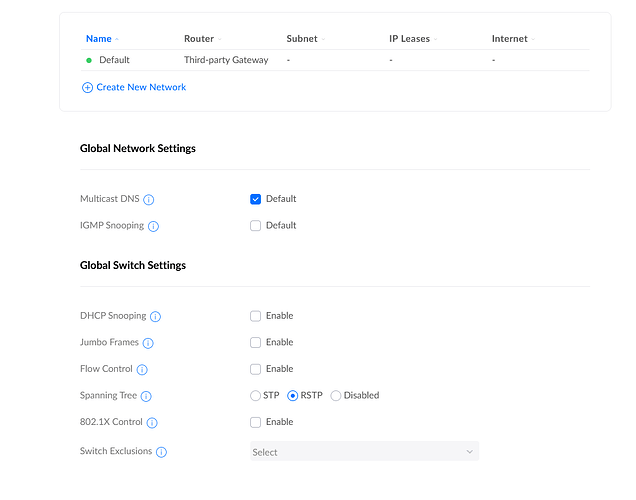Sort networks by Name column header

[99, 39]
